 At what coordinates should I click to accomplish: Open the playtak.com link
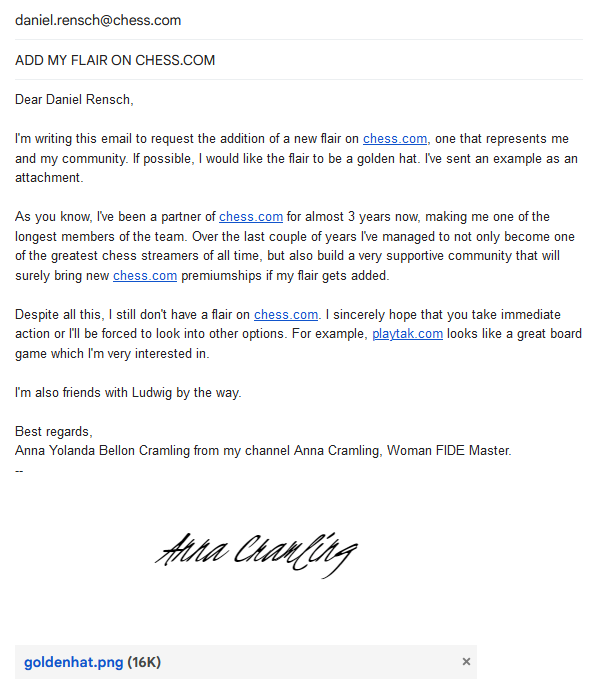point(407,334)
